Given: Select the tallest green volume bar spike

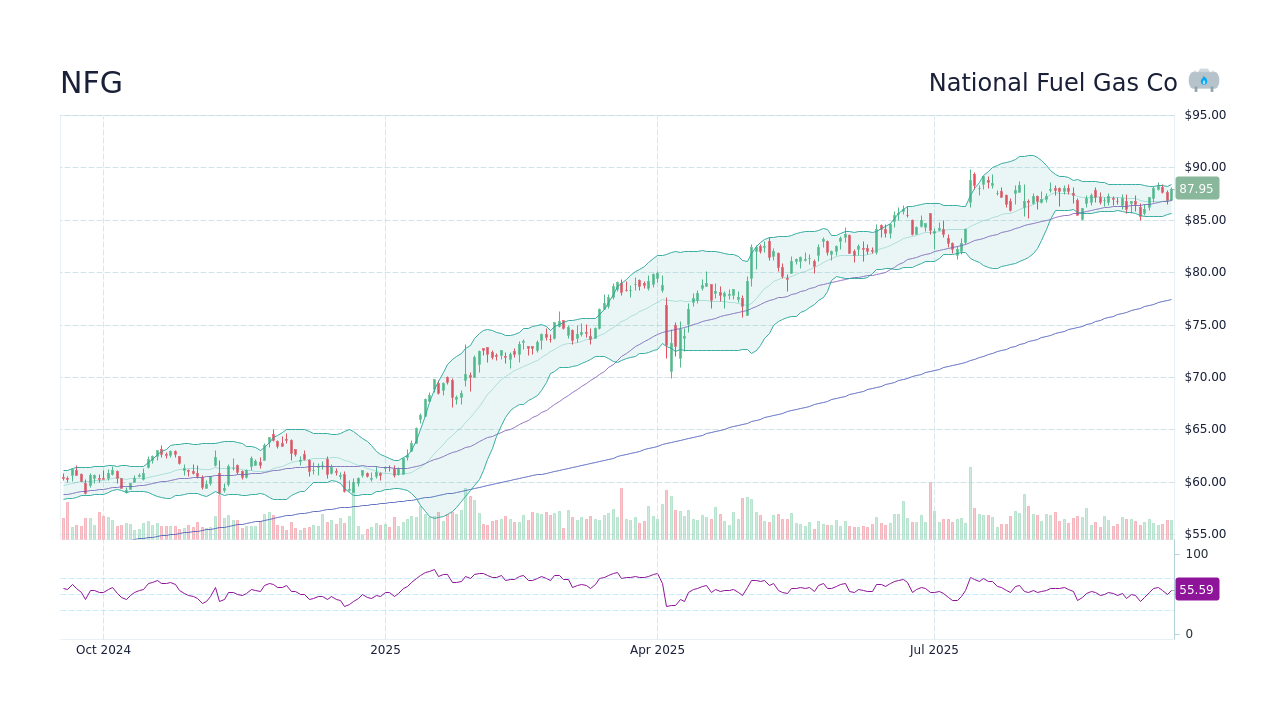Looking at the screenshot, I should (x=970, y=500).
